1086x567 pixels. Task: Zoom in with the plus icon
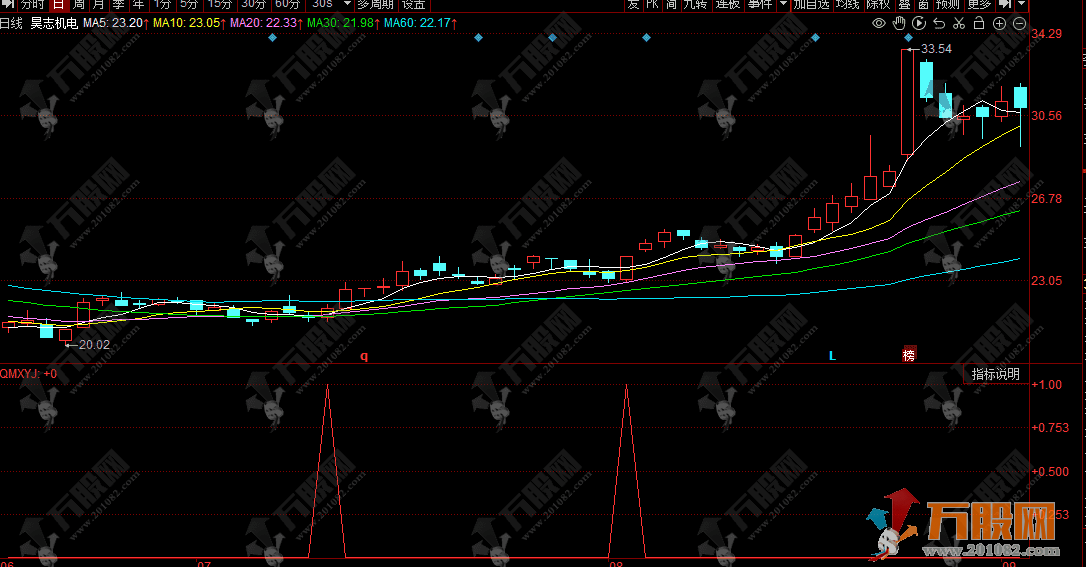pos(1000,23)
